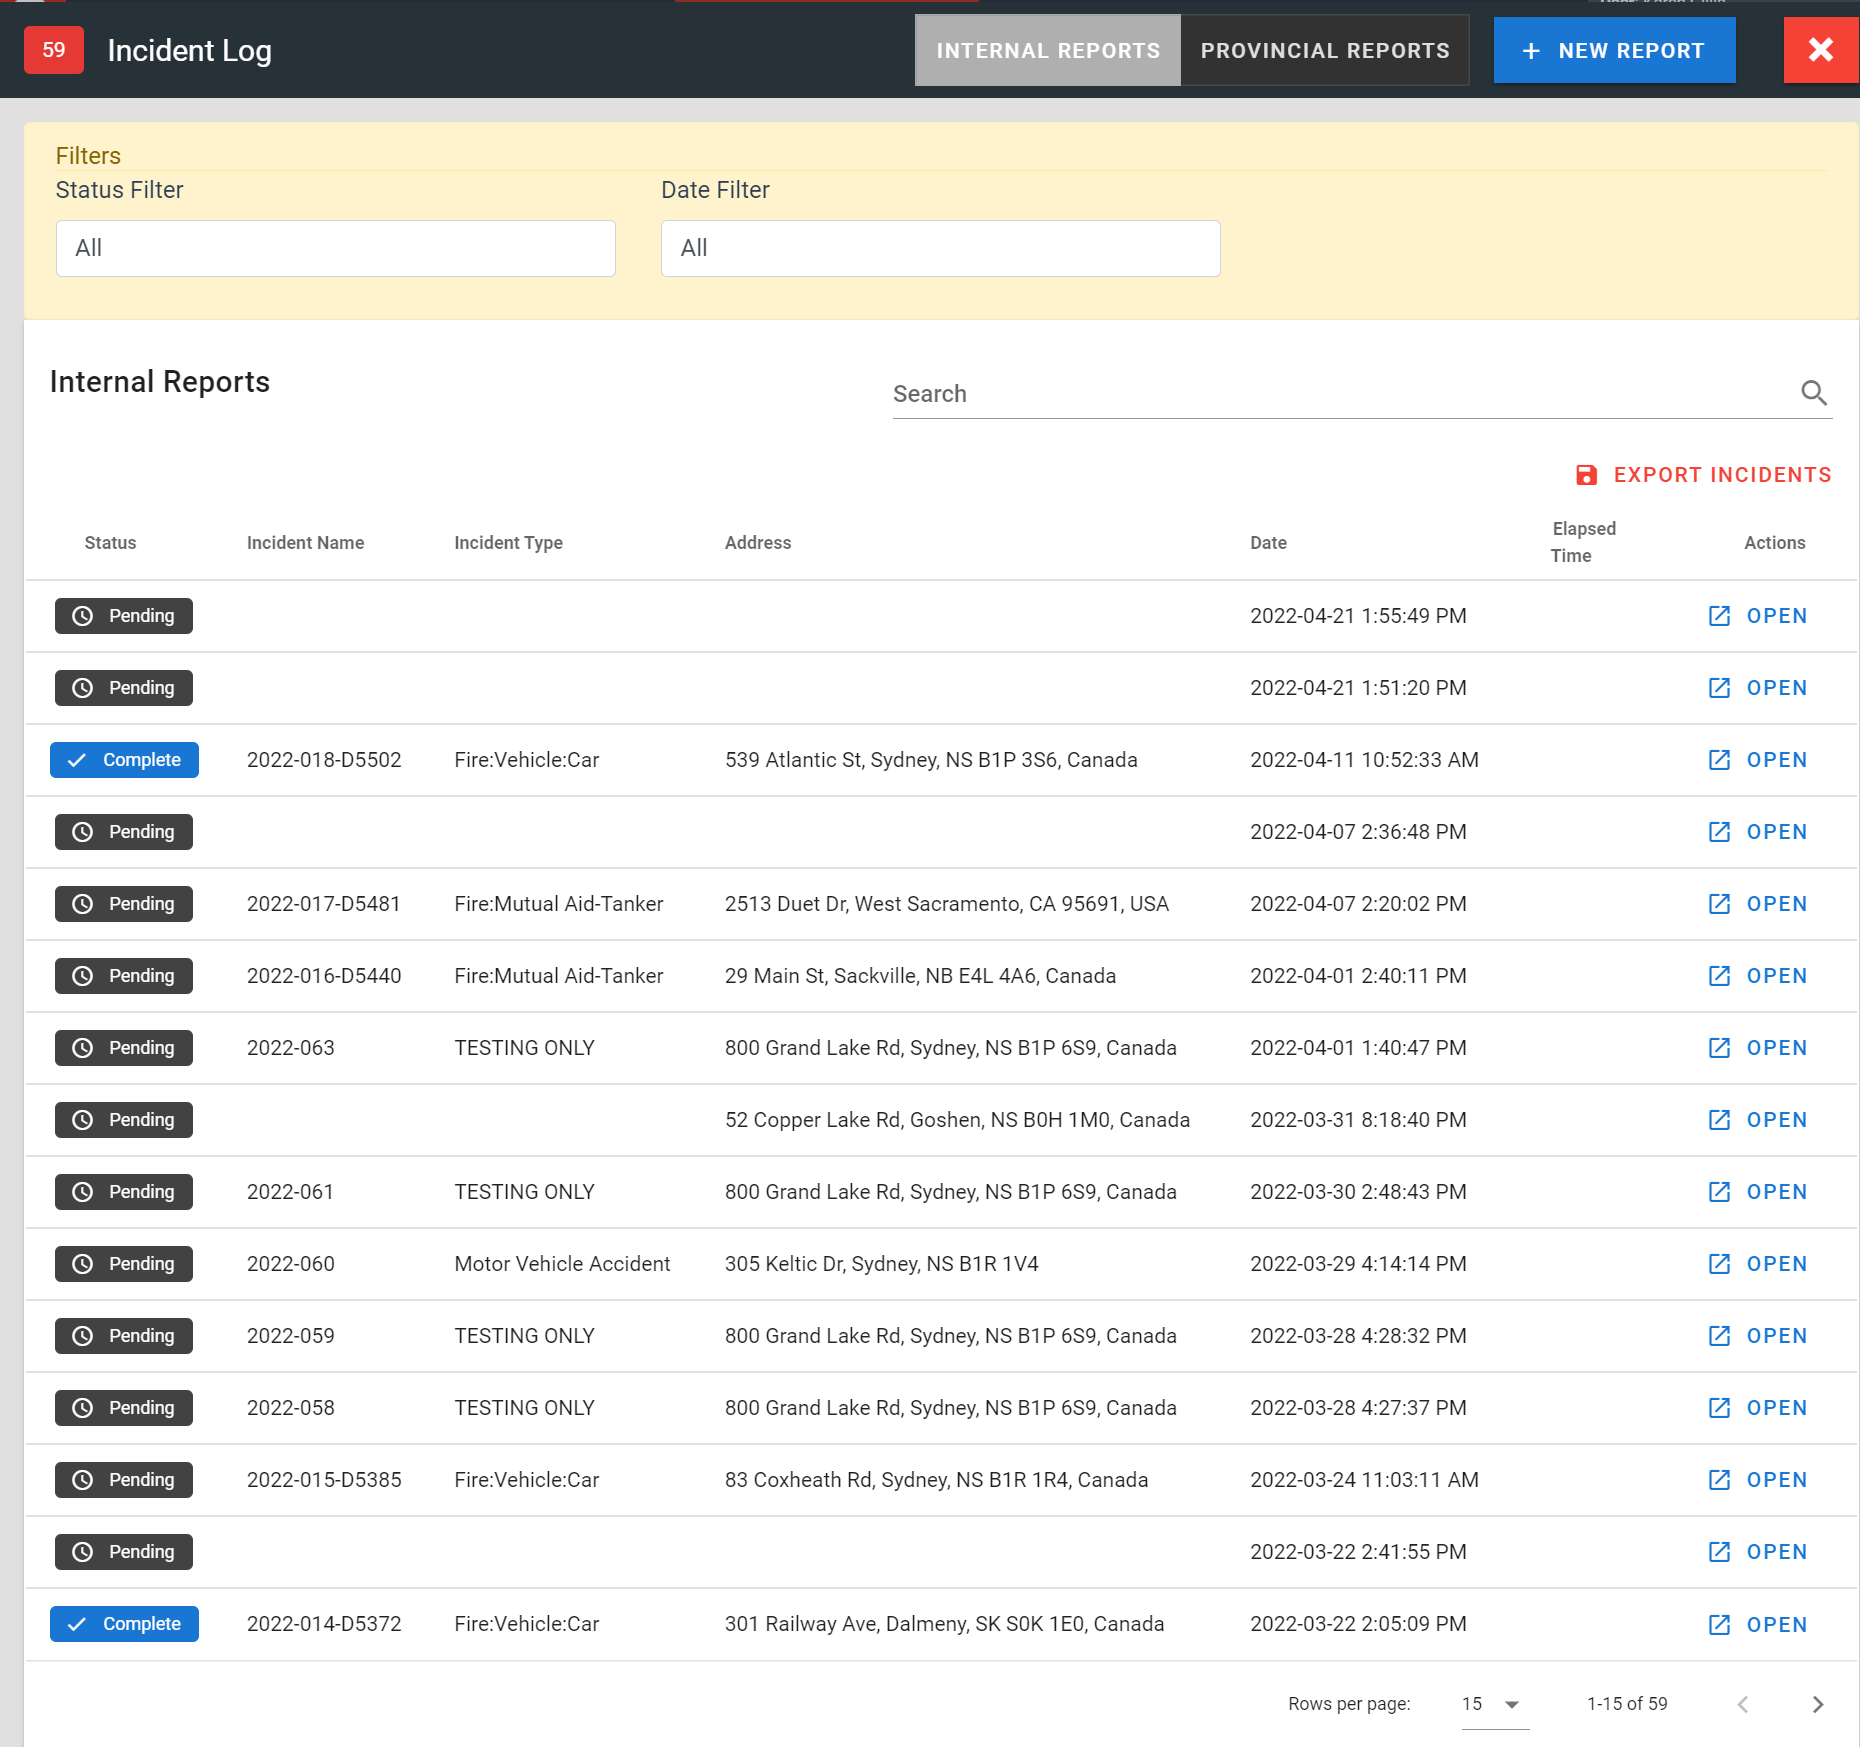Switch to the Provincial Reports tab
The width and height of the screenshot is (1860, 1747).
[x=1324, y=50]
